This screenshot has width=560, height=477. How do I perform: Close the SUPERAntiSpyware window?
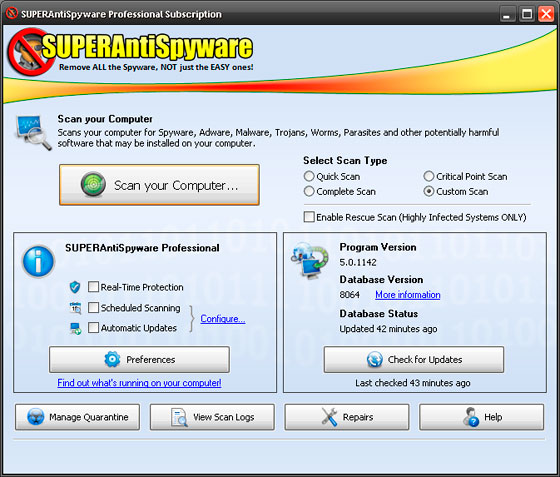pos(546,14)
